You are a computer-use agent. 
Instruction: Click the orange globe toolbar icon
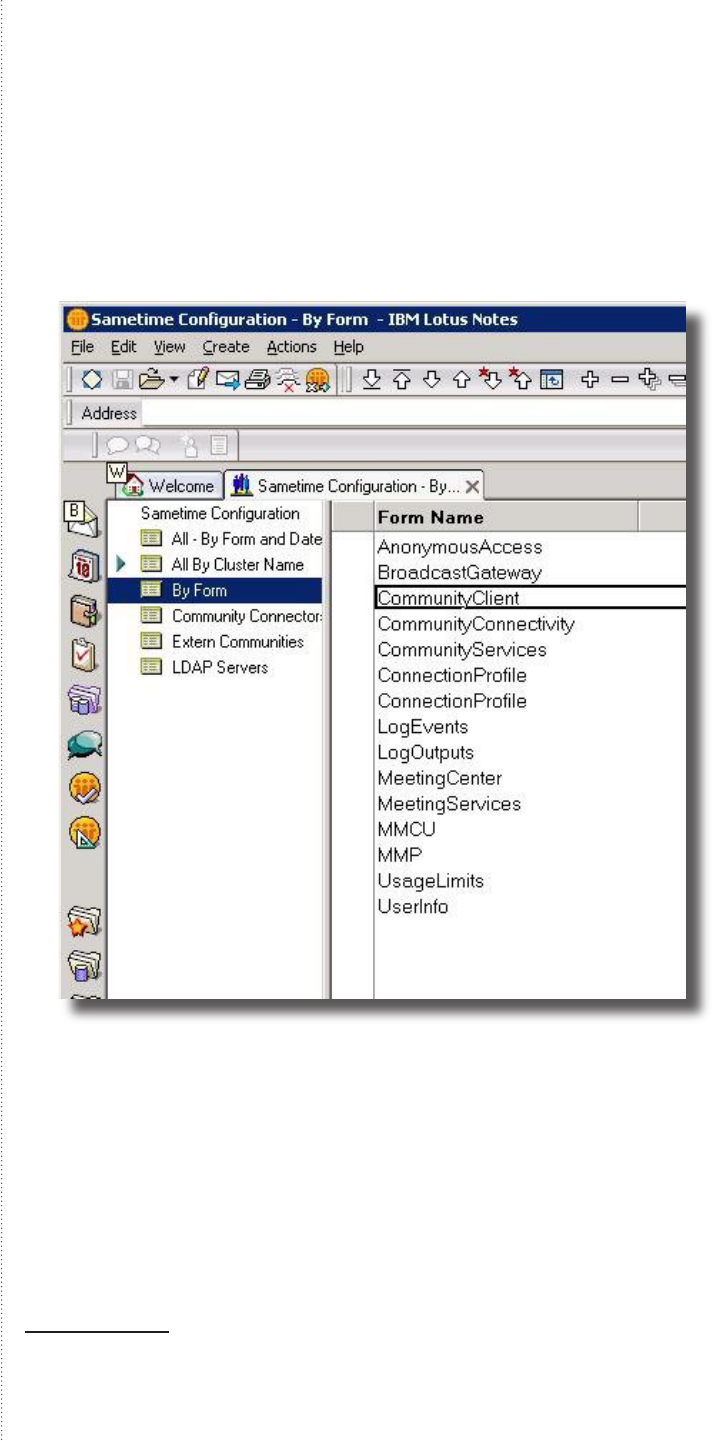318,379
